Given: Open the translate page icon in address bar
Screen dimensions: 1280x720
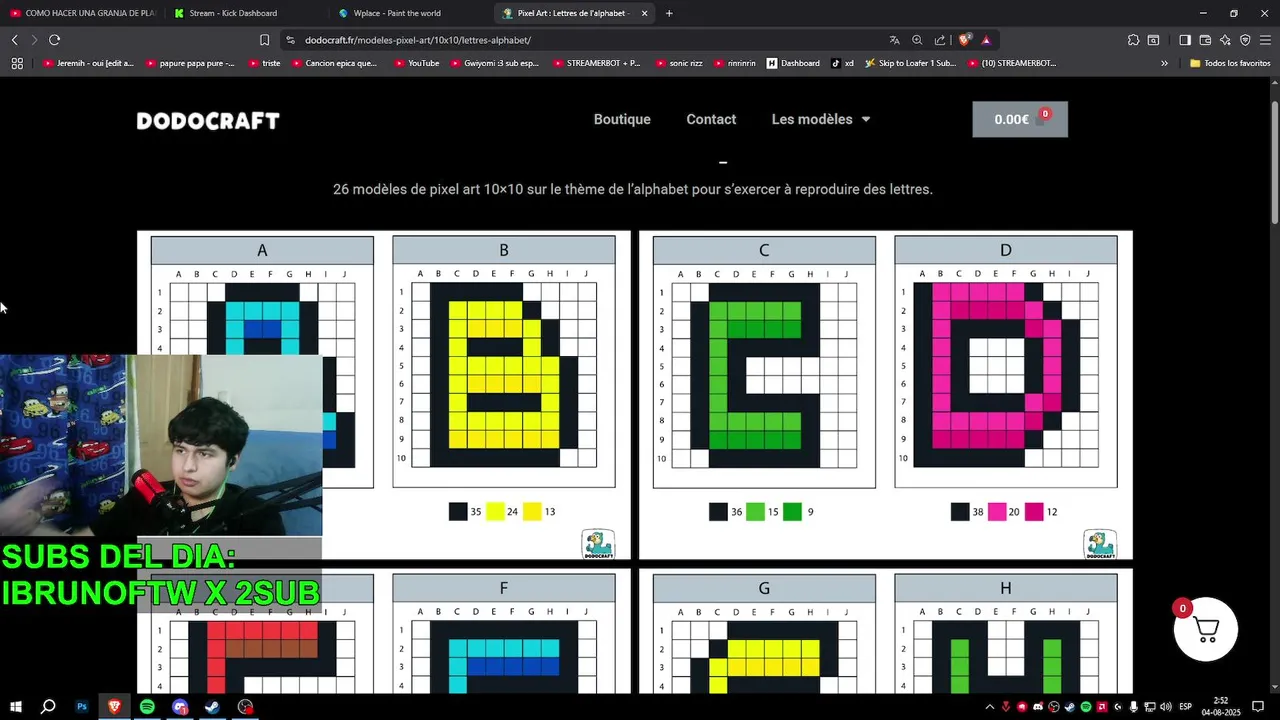Looking at the screenshot, I should 894,40.
